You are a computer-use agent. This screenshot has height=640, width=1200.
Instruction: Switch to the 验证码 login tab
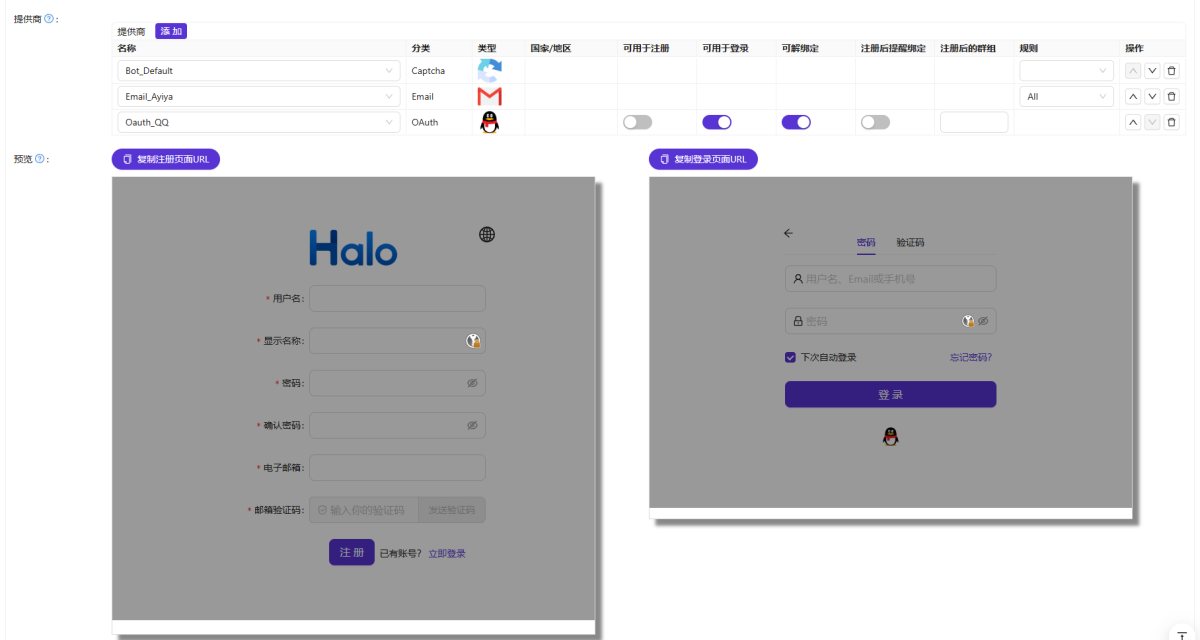tap(910, 243)
